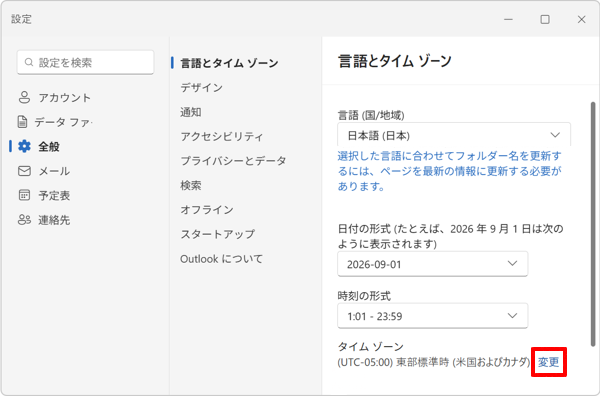
Task: Select the 通知 submenu item
Action: [191, 112]
